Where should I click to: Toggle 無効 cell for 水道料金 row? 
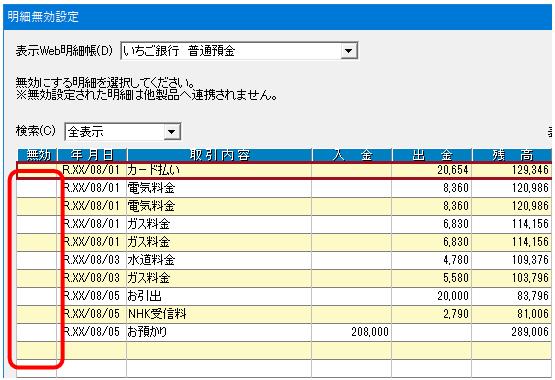37,260
